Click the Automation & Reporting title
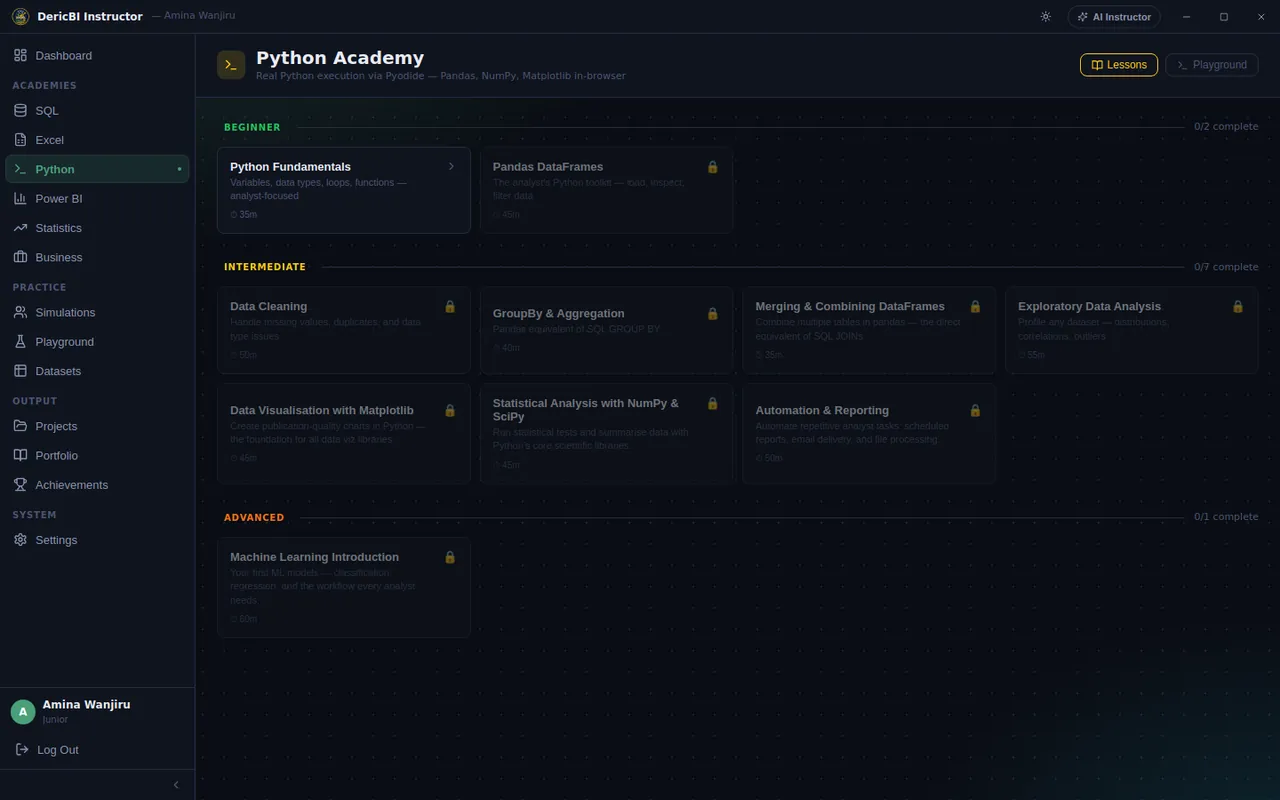This screenshot has width=1280, height=800. point(822,410)
